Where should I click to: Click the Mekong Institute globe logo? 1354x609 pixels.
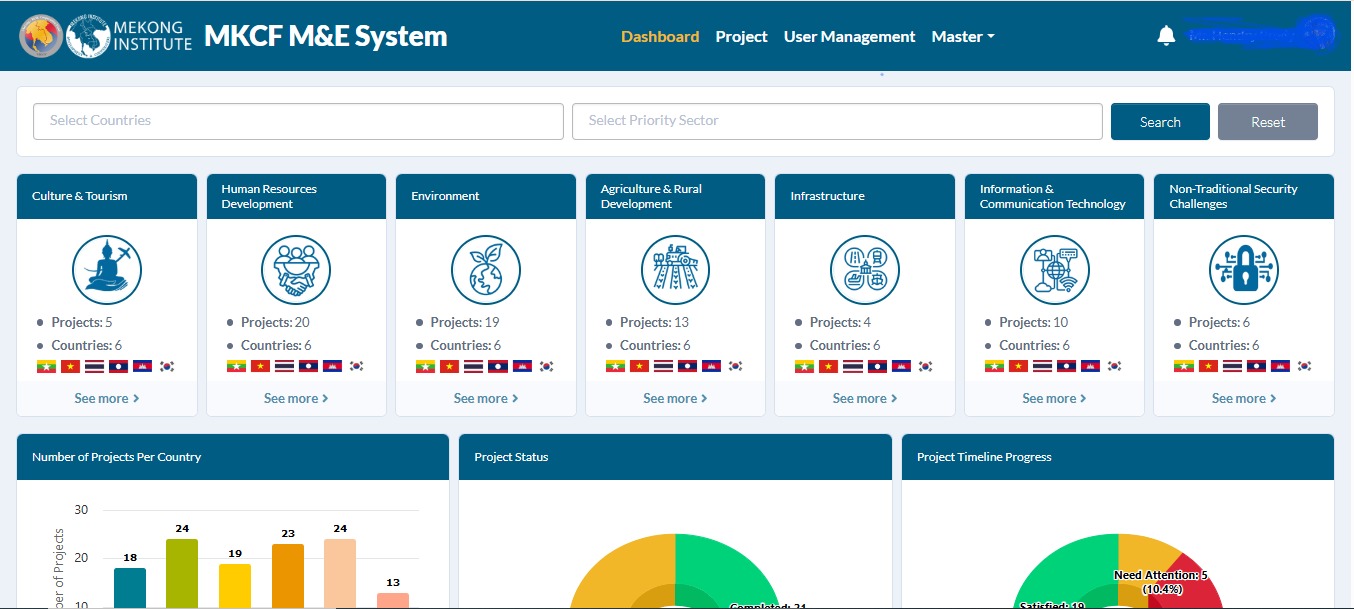(88, 36)
